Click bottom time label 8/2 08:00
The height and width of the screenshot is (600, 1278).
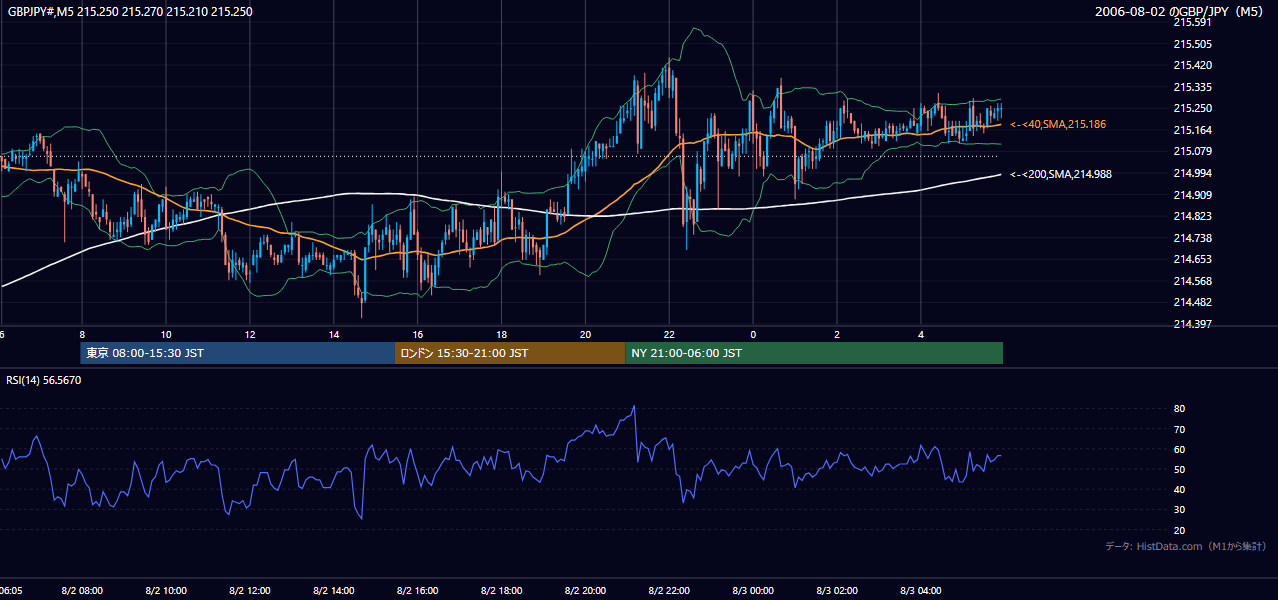(82, 591)
